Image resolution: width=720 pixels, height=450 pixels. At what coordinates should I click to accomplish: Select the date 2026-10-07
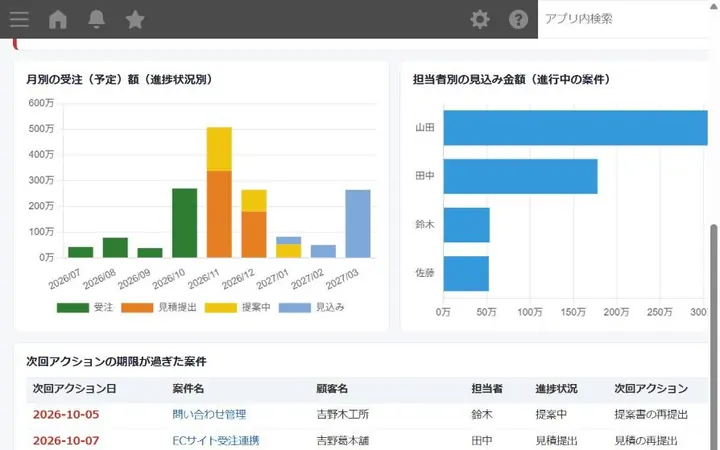(66, 441)
